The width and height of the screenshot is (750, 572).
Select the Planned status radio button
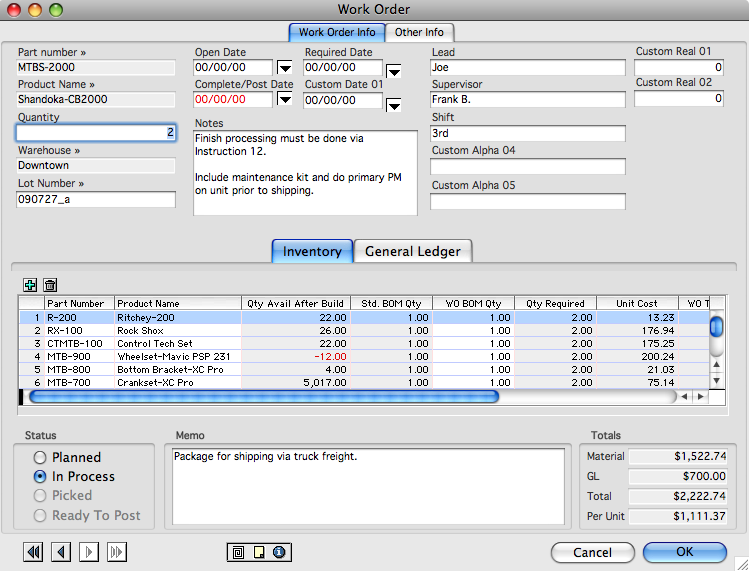coord(40,458)
